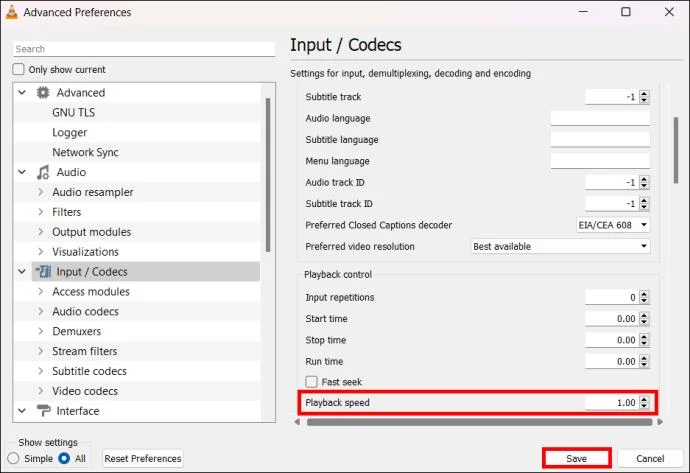Screen dimensions: 690x473
Task: Select the Simple settings radio button
Action: (x=13, y=458)
